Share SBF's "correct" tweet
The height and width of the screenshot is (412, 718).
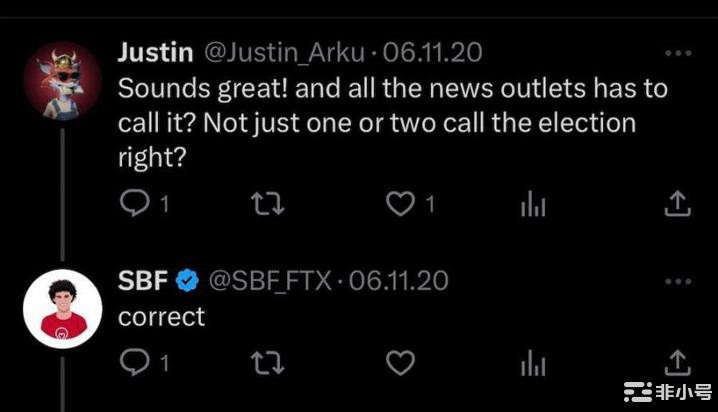tap(678, 364)
